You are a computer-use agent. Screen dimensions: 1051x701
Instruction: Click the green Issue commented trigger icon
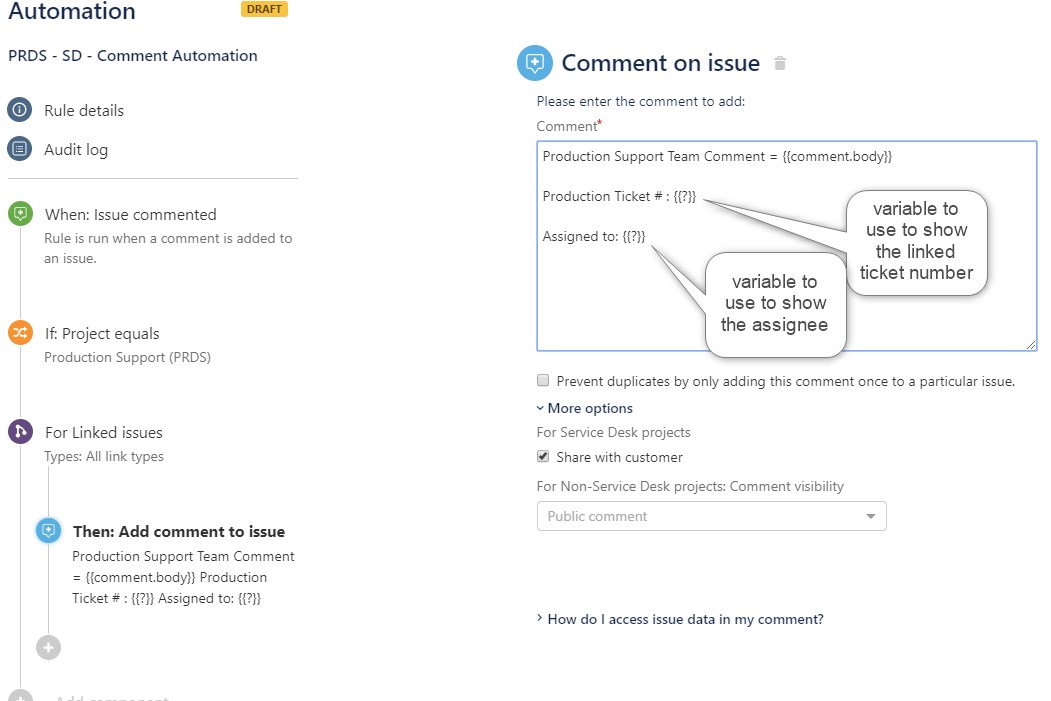(x=20, y=213)
